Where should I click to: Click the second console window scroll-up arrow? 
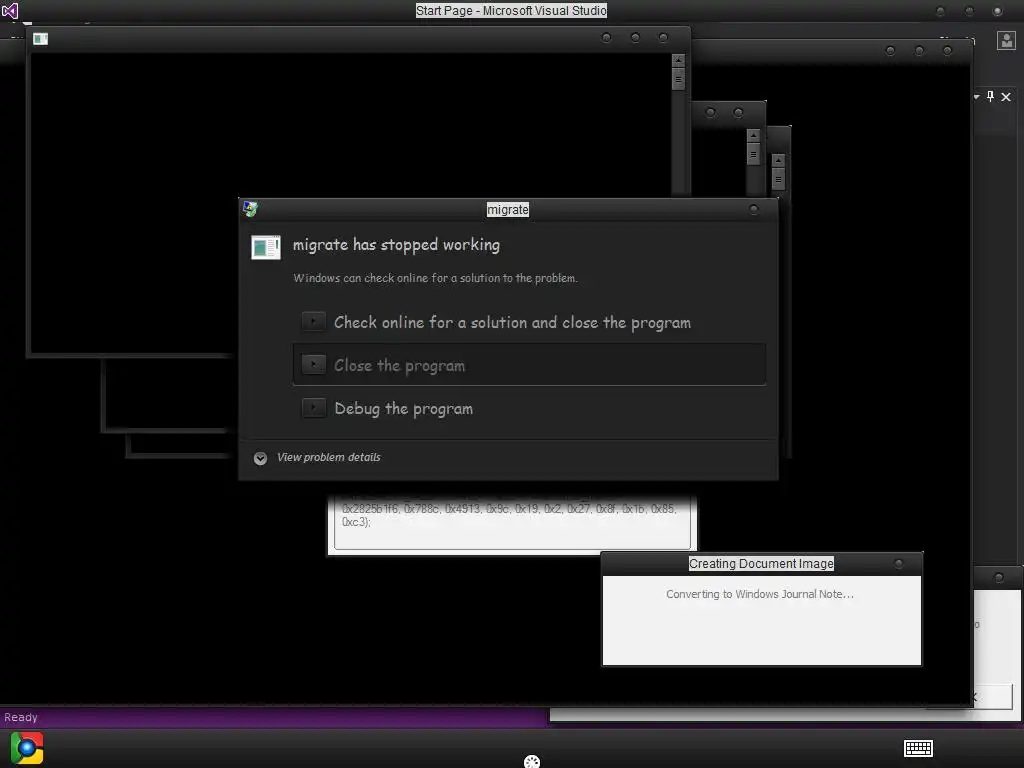754,135
